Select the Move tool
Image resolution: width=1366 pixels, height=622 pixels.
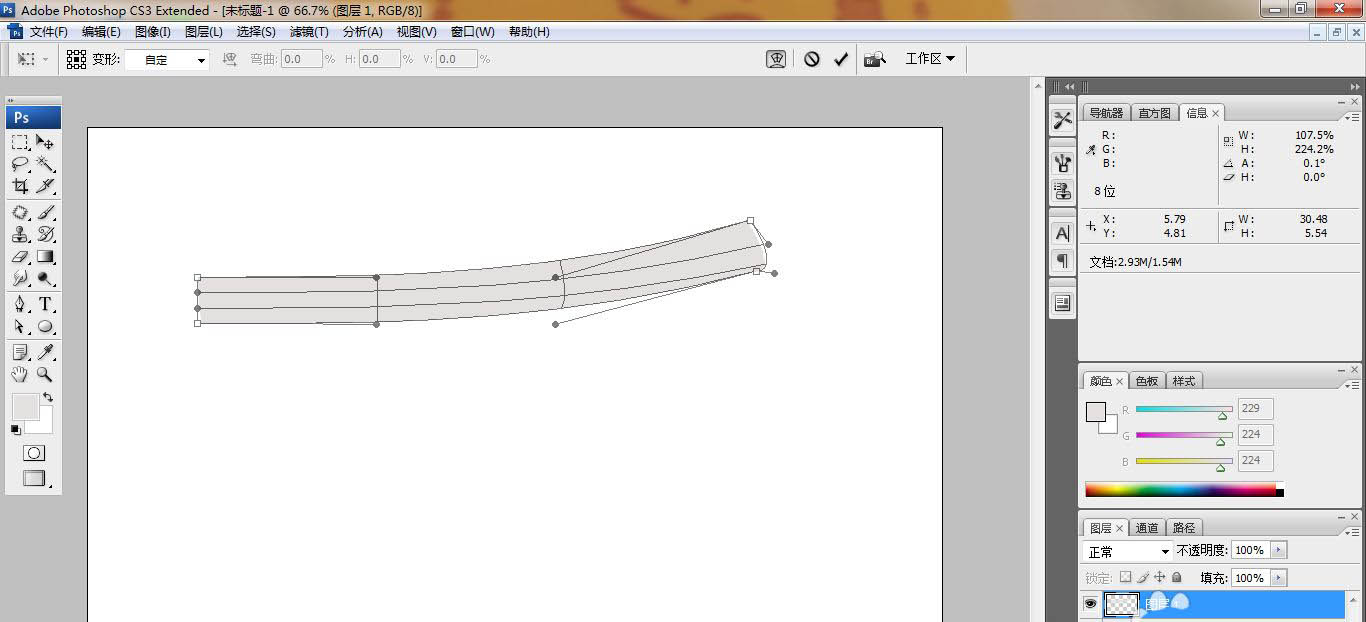pos(45,142)
